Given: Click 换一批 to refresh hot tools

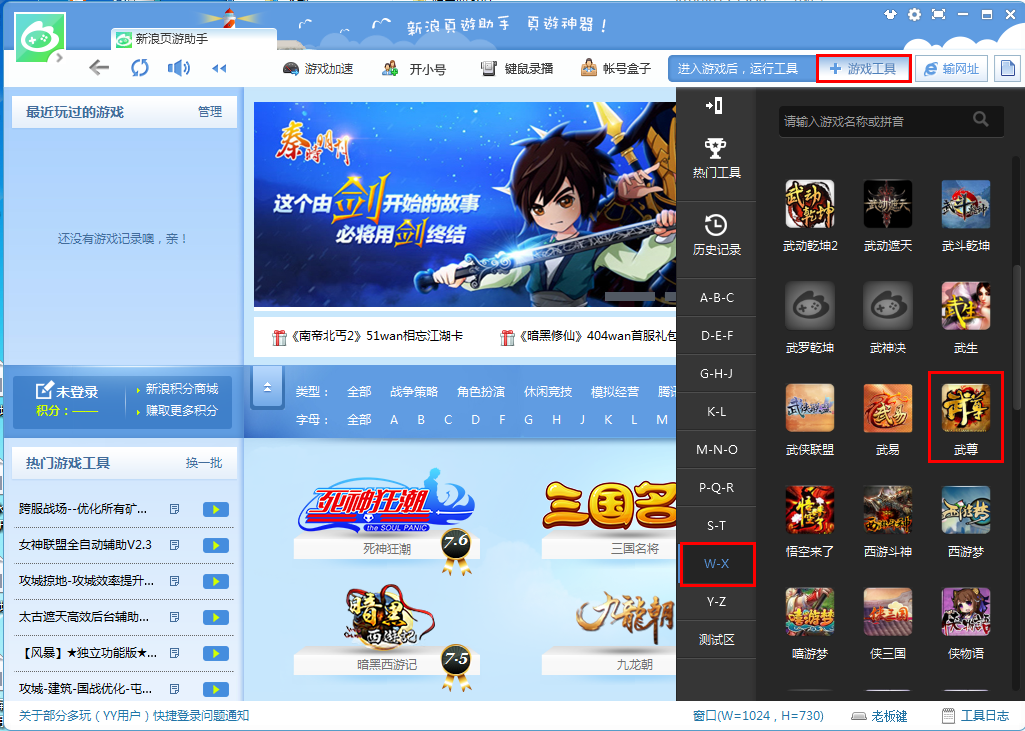Looking at the screenshot, I should [204, 463].
